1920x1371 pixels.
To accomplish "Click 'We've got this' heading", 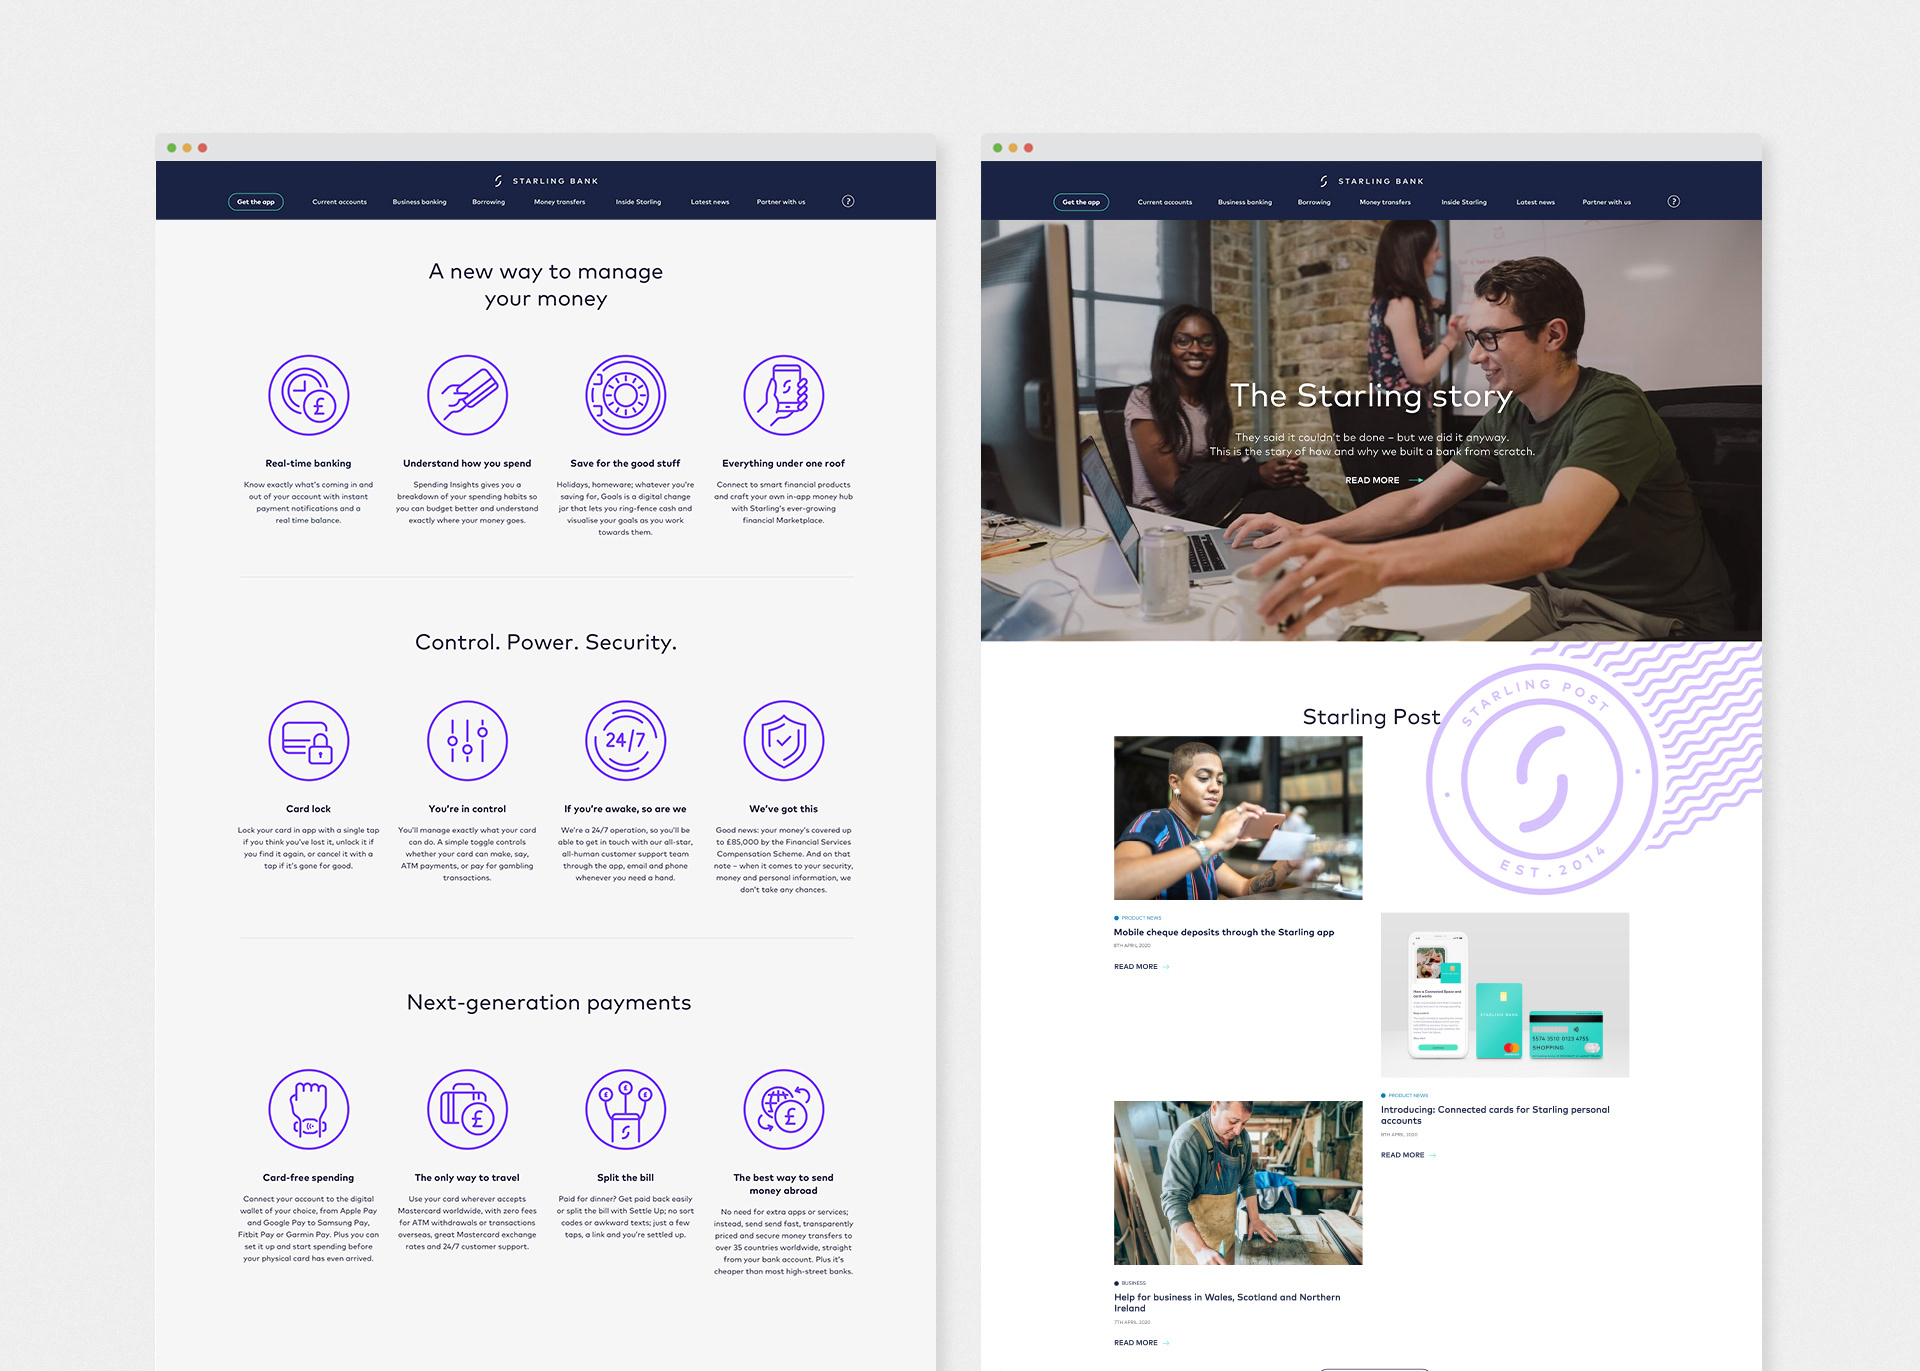I will (x=783, y=809).
